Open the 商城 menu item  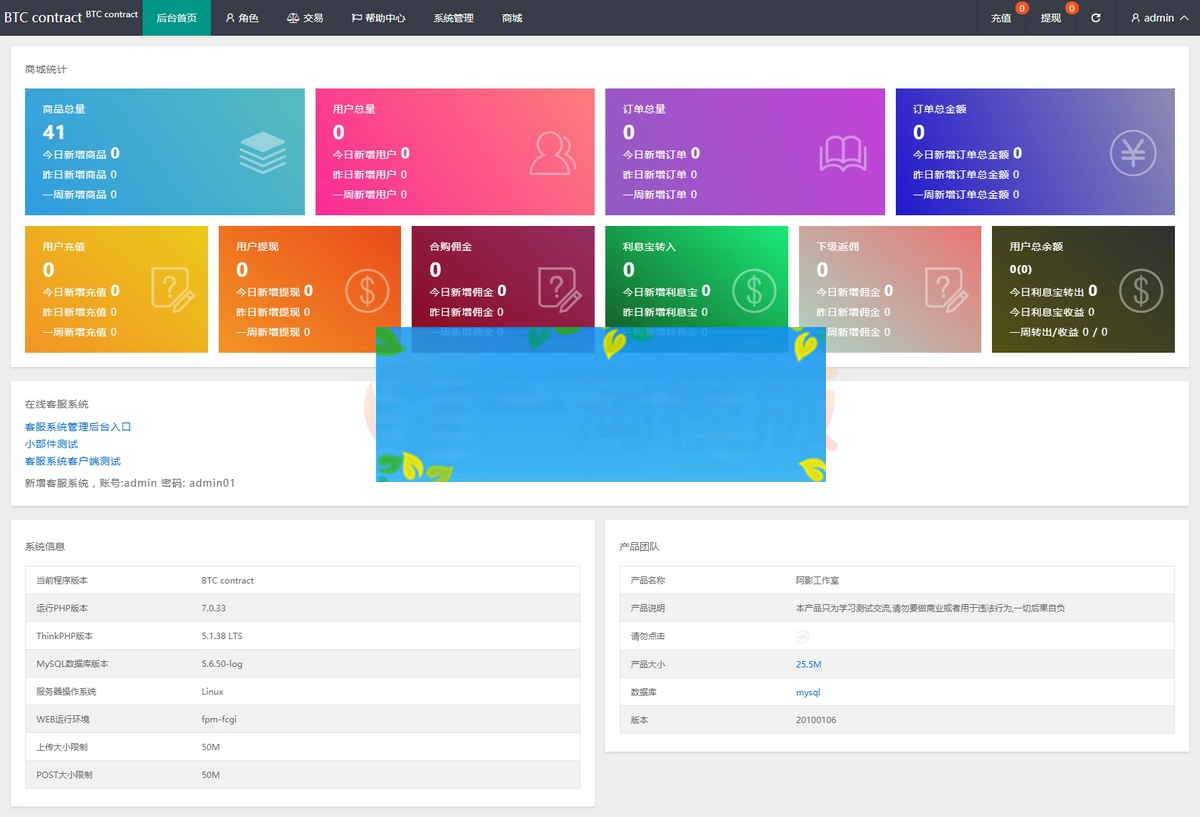[512, 18]
